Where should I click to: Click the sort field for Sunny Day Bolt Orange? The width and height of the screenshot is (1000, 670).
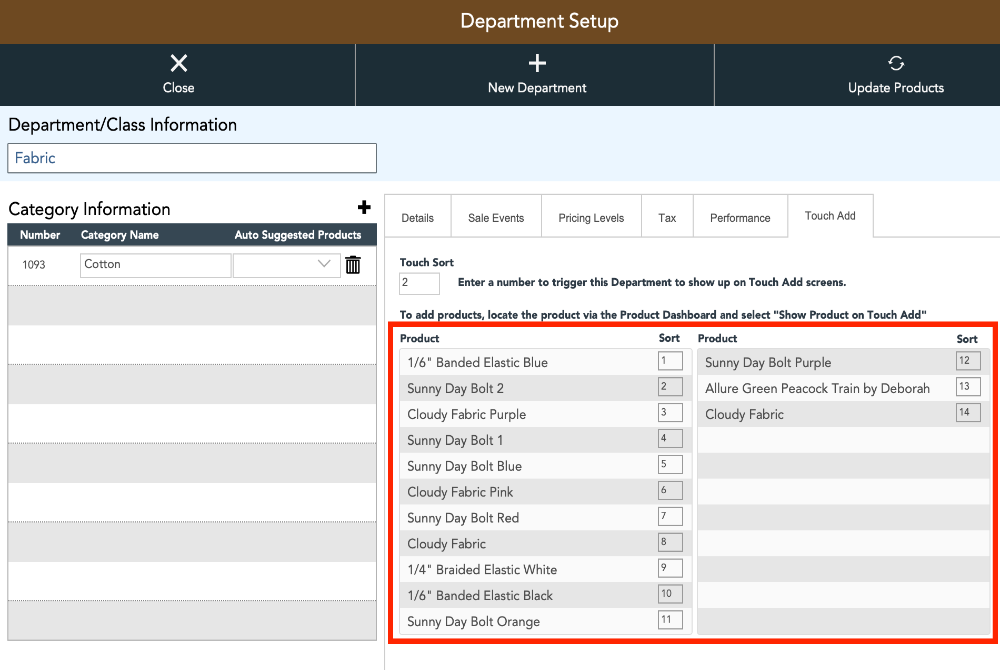[x=670, y=620]
